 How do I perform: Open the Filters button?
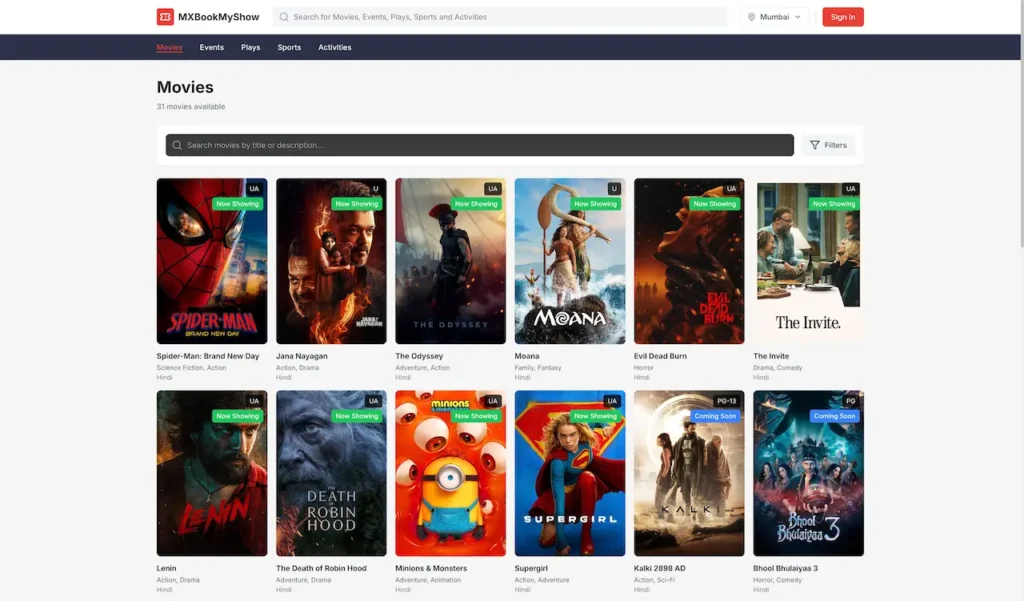pos(828,145)
